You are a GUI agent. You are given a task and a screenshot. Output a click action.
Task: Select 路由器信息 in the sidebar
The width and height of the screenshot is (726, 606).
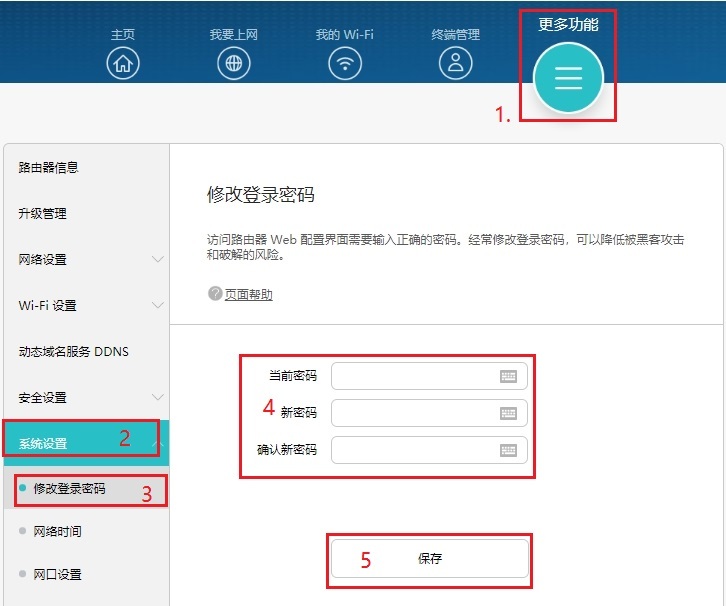click(x=48, y=168)
